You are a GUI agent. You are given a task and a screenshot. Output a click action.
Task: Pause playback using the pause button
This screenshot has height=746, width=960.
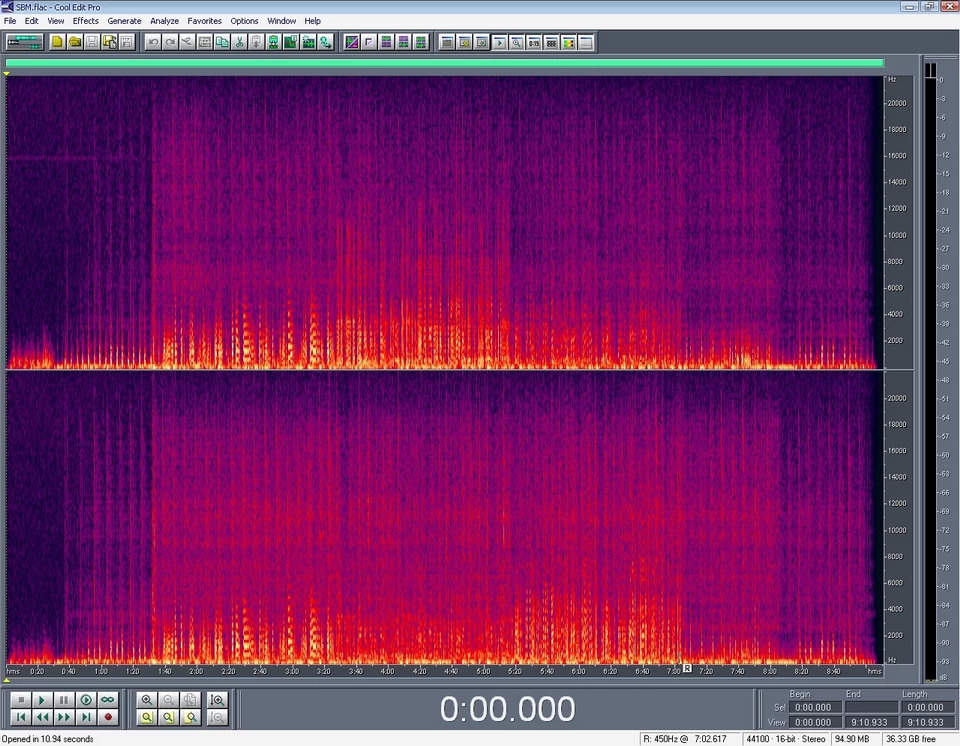[x=63, y=698]
